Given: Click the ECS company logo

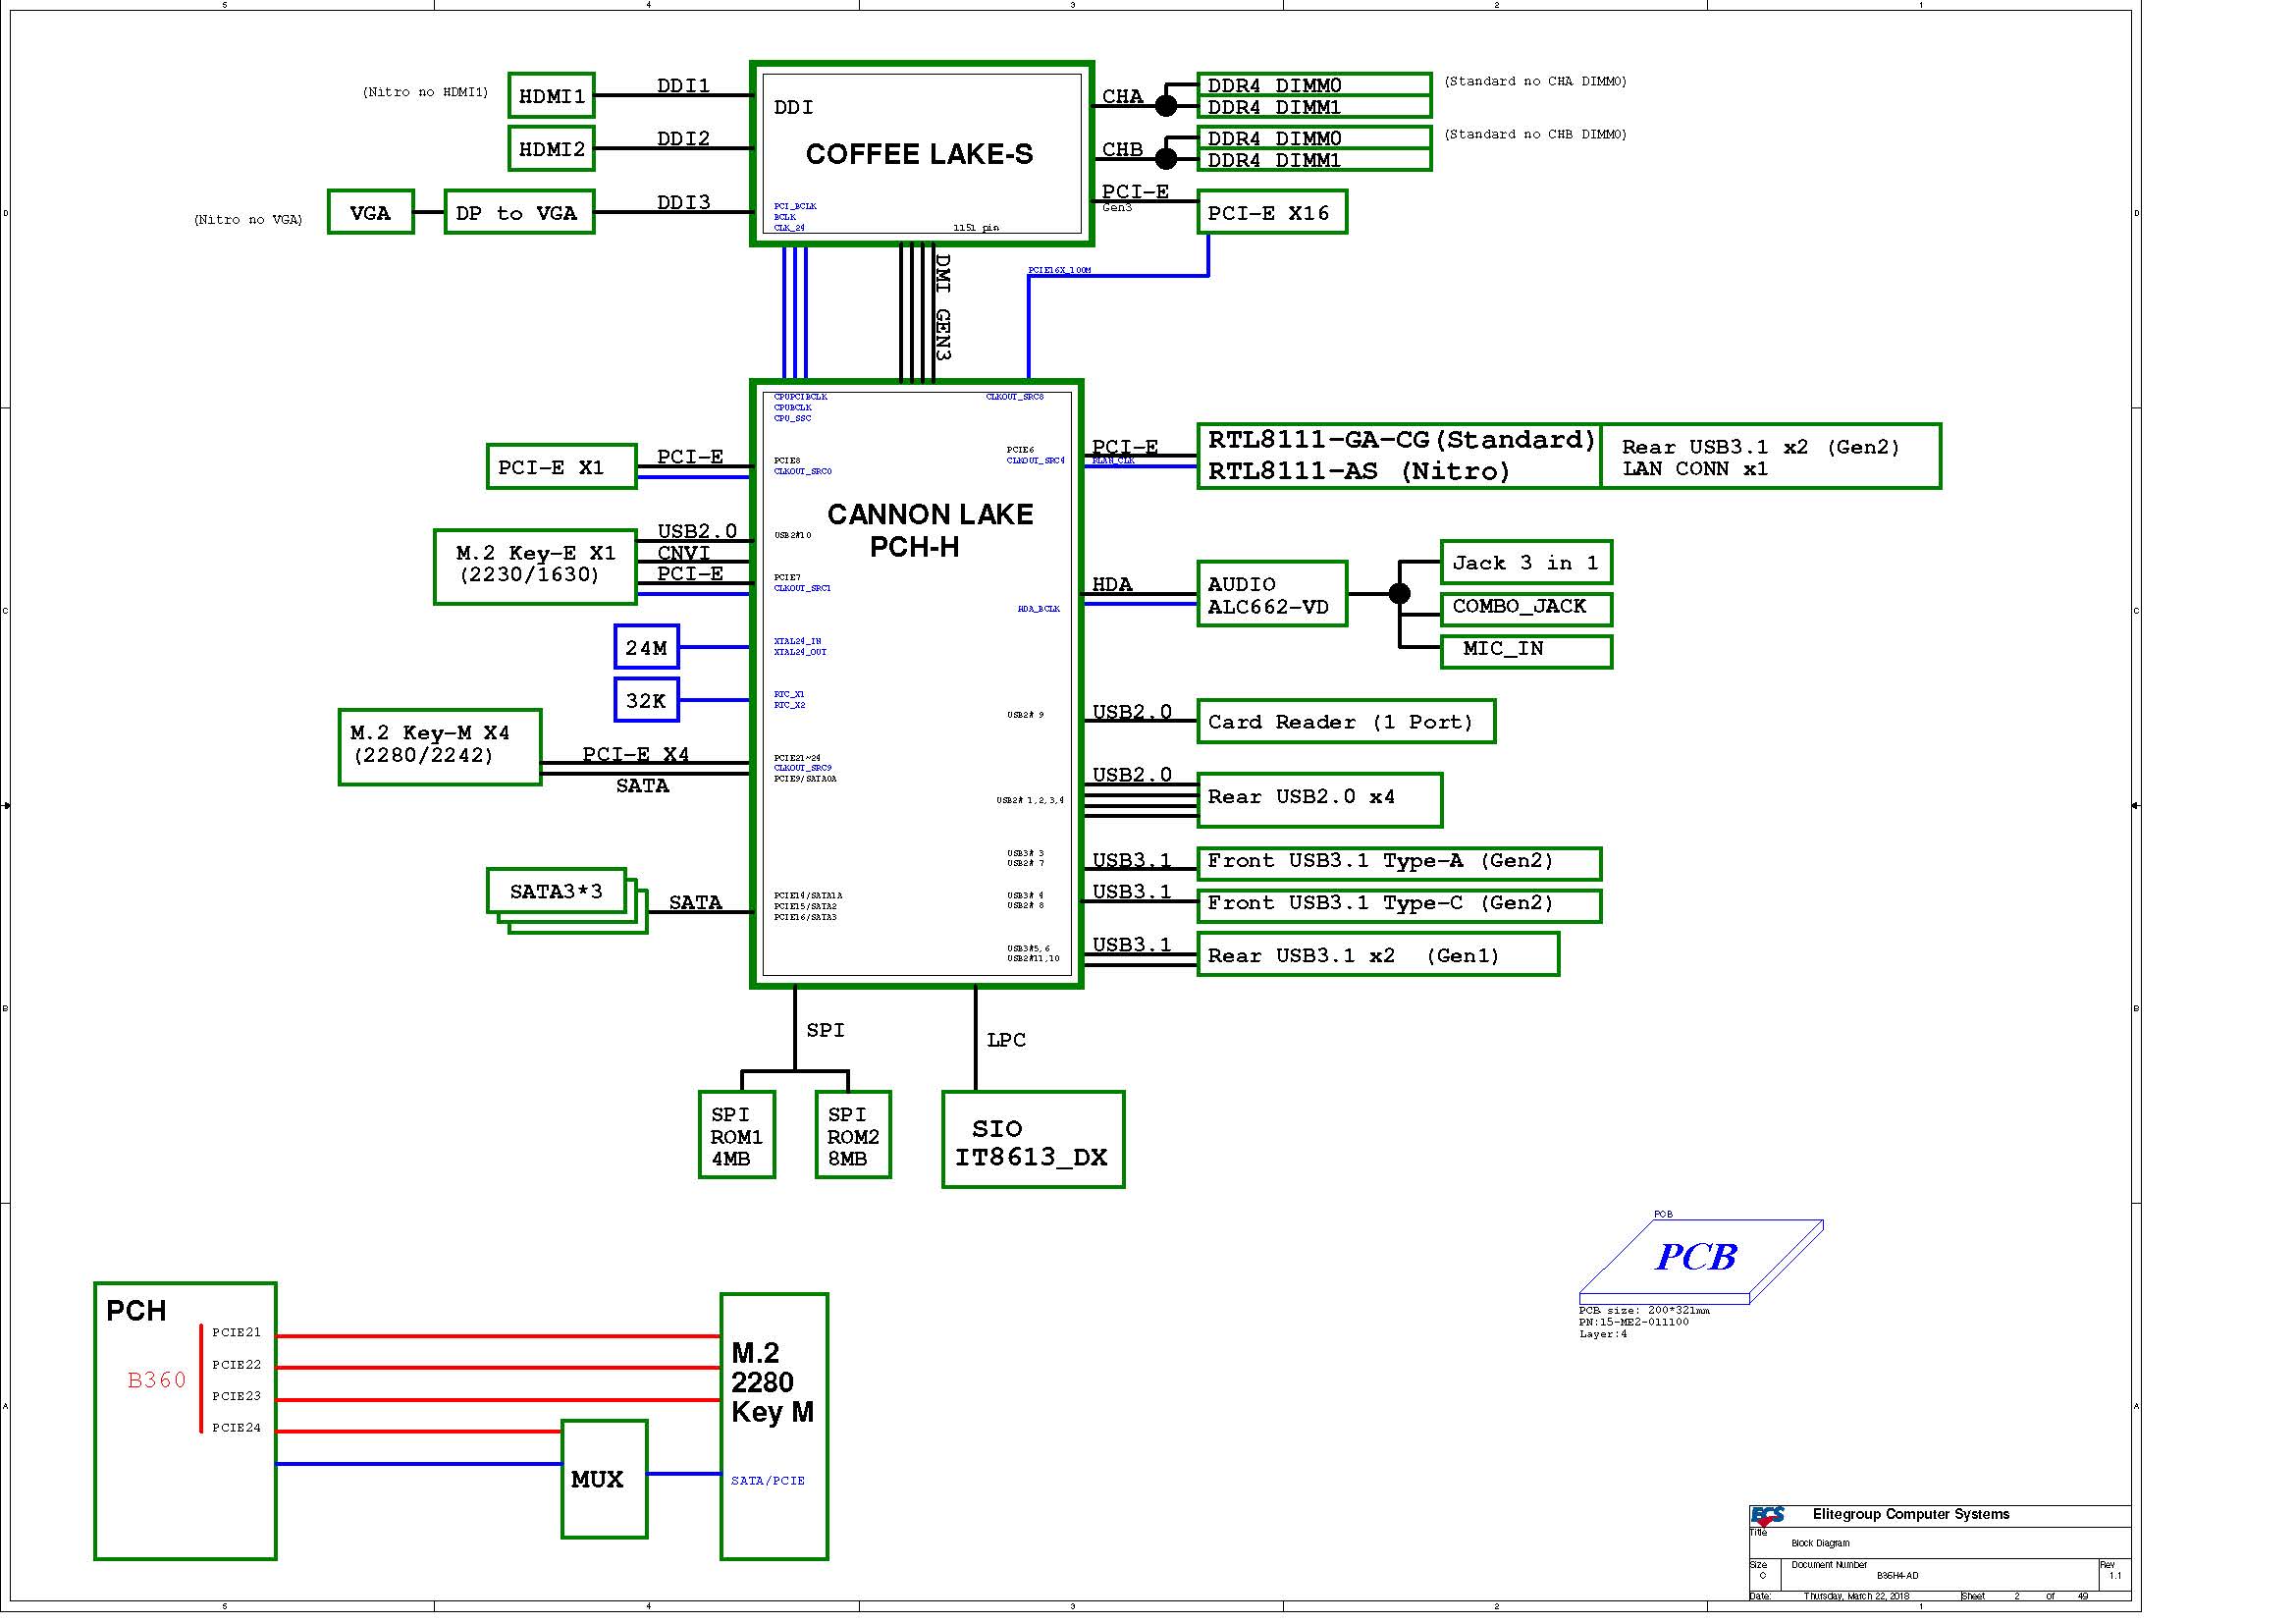Looking at the screenshot, I should [x=1767, y=1516].
